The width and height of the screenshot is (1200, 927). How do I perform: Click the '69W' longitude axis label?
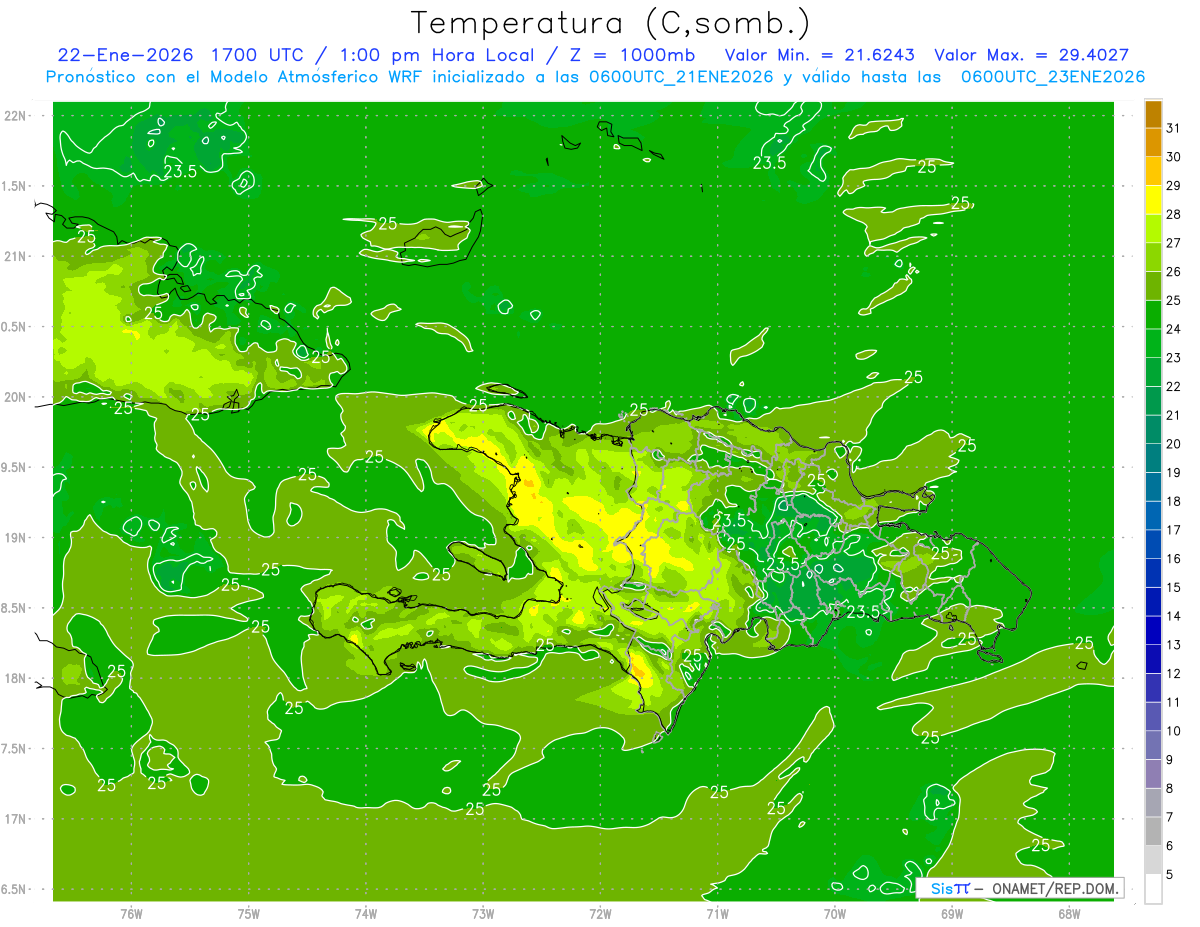(x=952, y=914)
